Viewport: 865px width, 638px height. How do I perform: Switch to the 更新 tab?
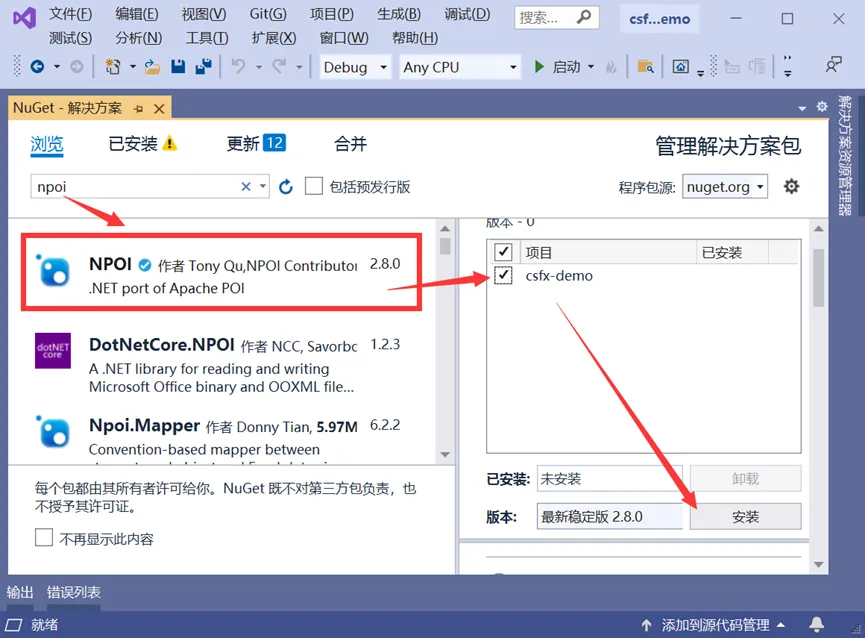point(243,144)
